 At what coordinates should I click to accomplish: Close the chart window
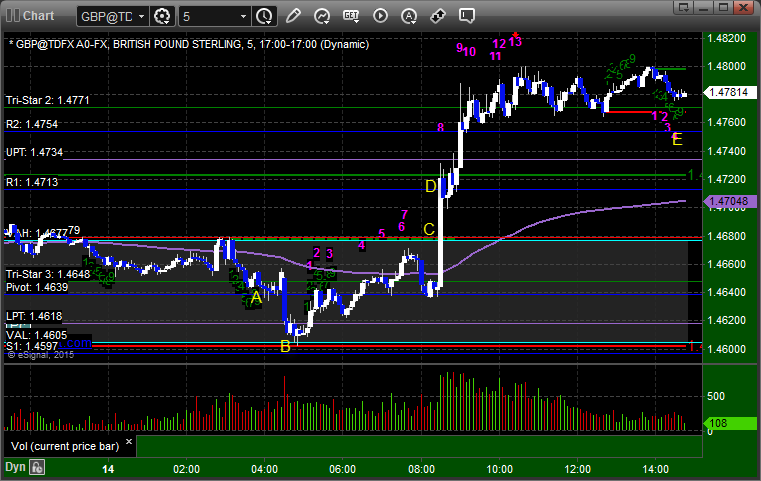(744, 7)
